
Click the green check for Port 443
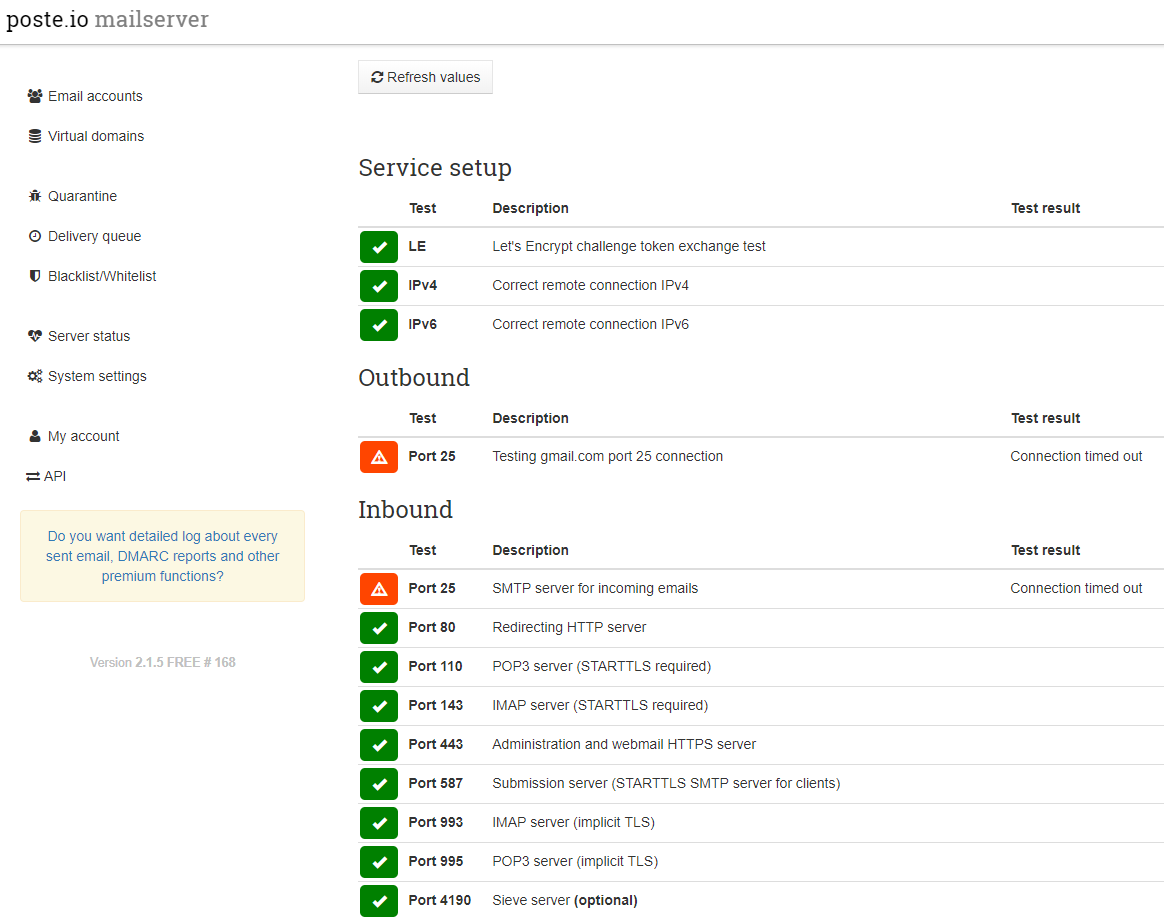[x=379, y=745]
